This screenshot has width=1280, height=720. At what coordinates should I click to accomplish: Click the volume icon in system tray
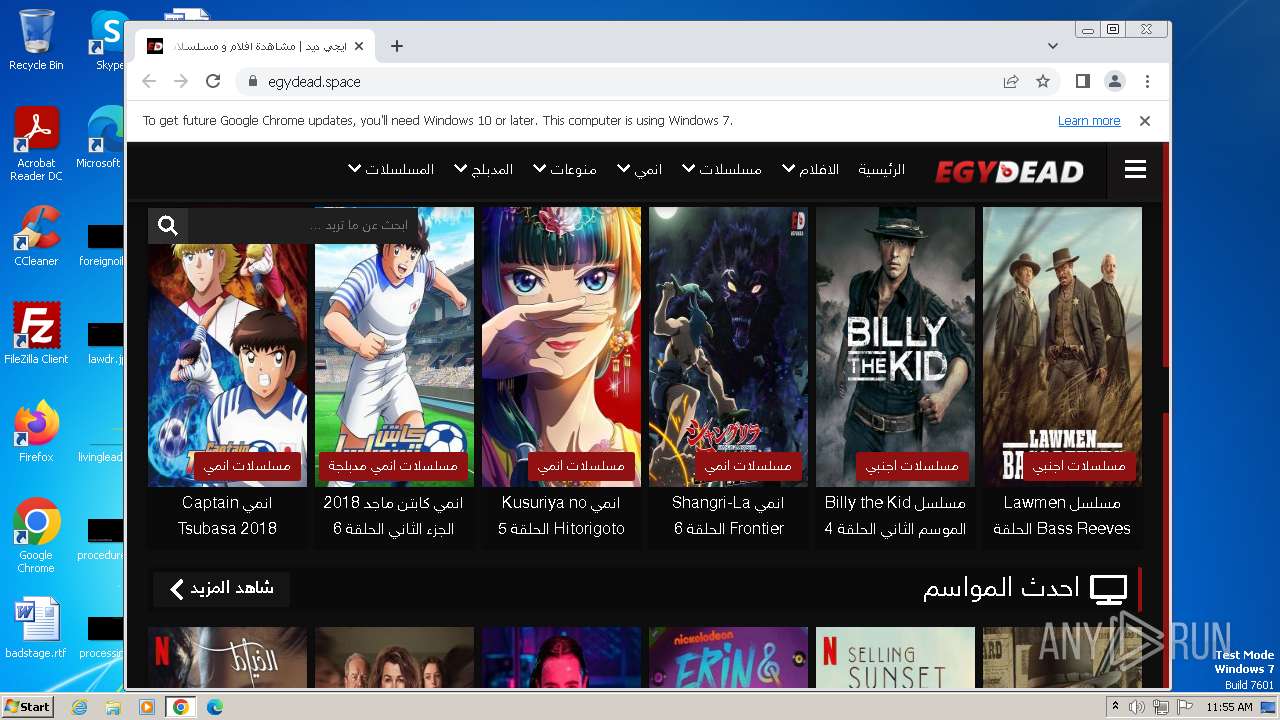click(x=1137, y=707)
